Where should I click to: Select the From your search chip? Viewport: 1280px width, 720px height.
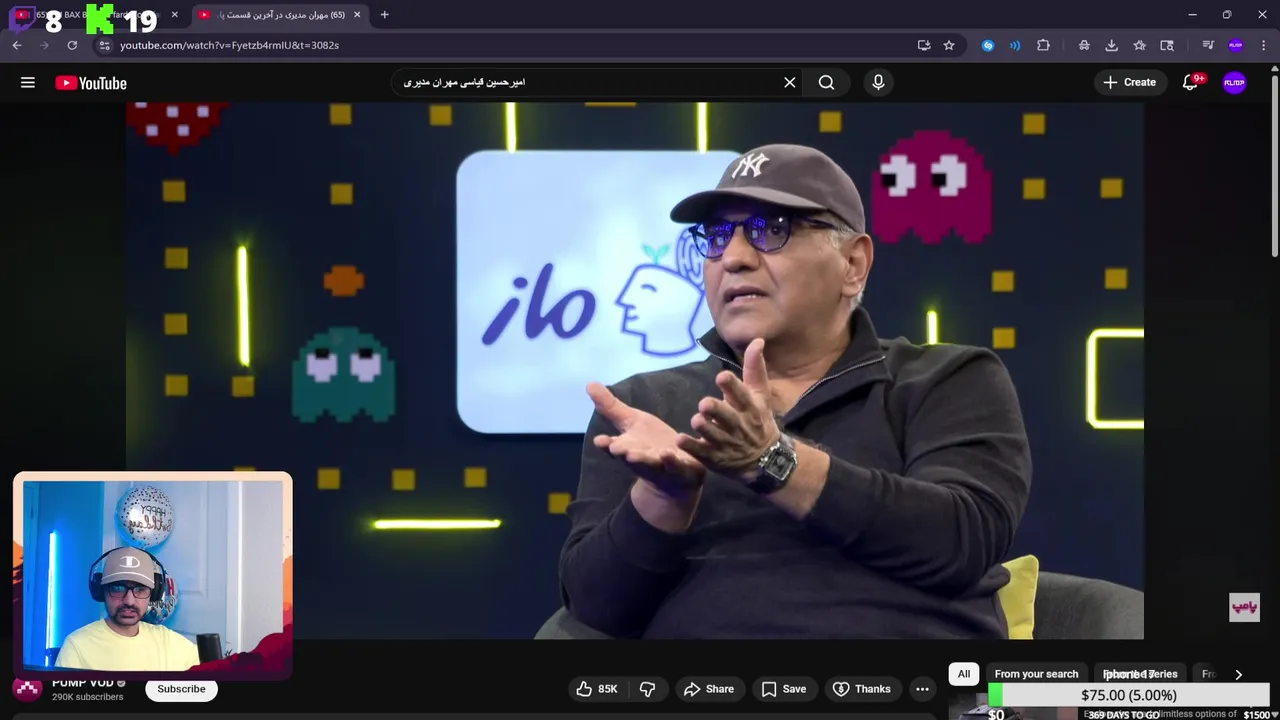[1036, 674]
